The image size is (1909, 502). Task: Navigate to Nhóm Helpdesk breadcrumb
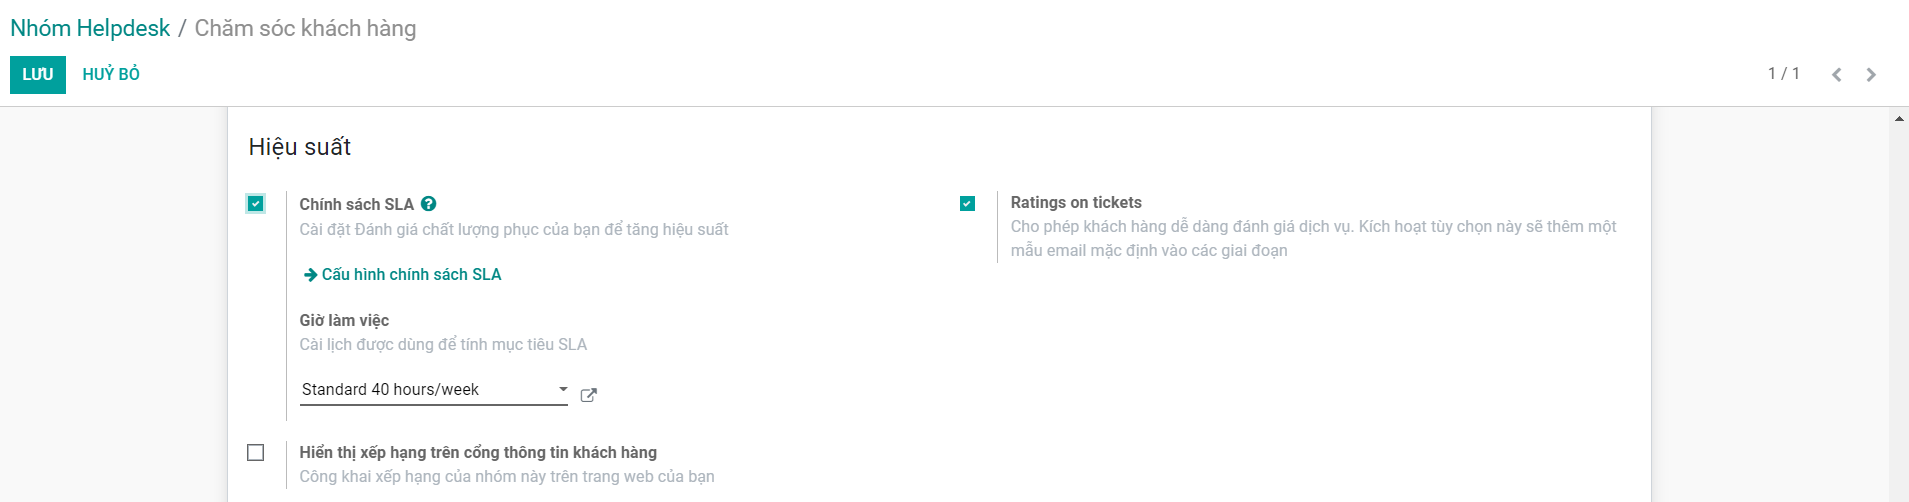[90, 28]
